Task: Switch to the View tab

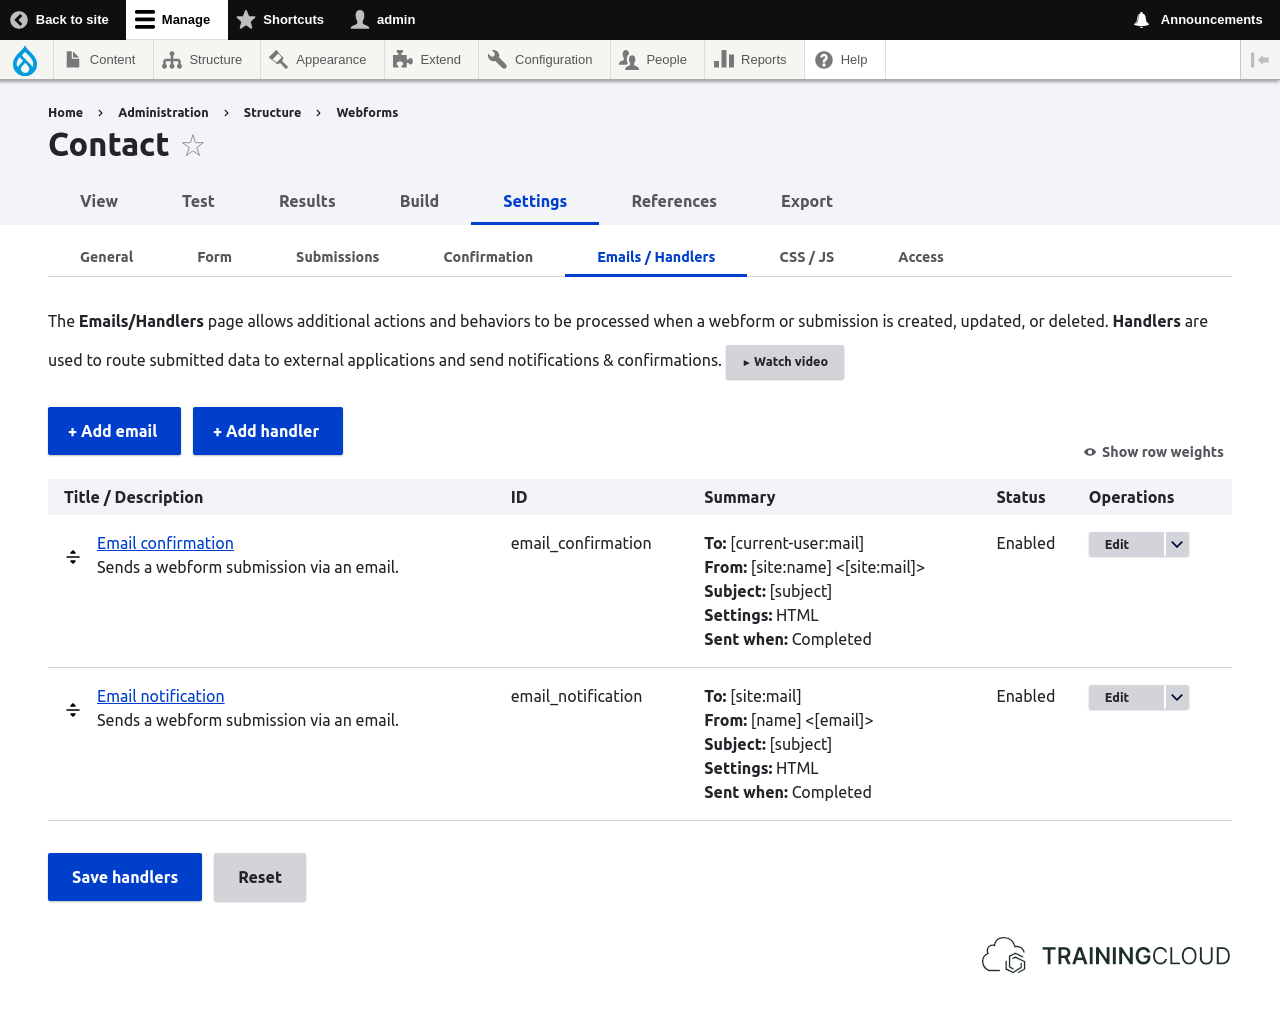Action: click(x=99, y=201)
